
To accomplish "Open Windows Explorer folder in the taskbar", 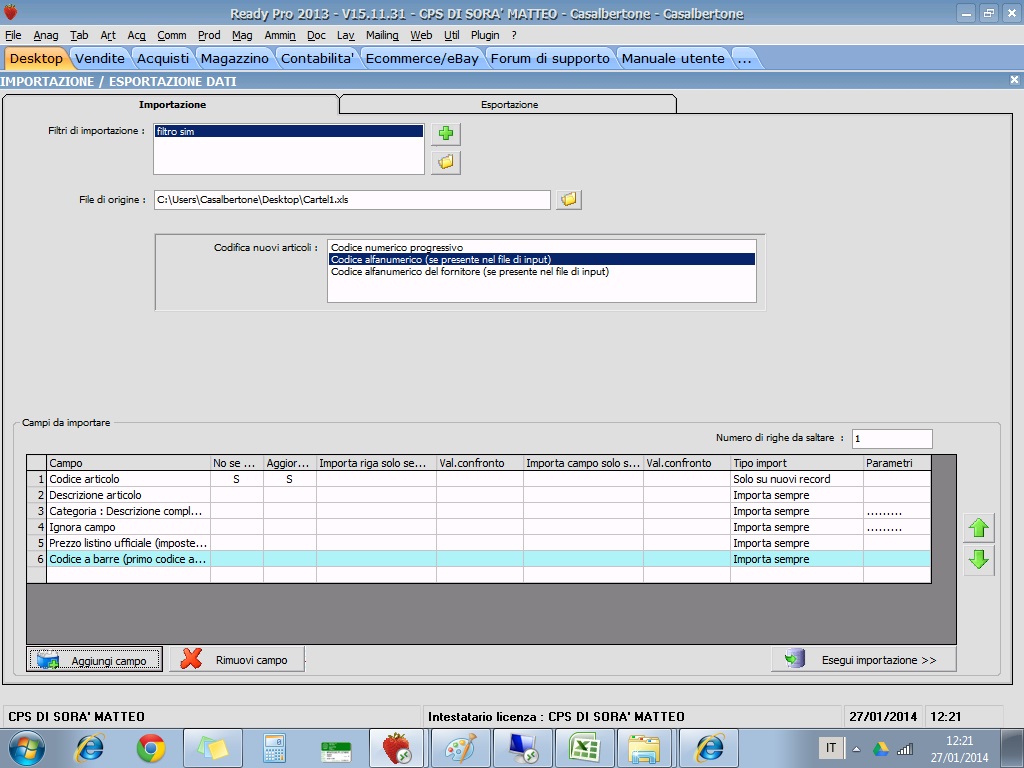I will pyautogui.click(x=645, y=748).
